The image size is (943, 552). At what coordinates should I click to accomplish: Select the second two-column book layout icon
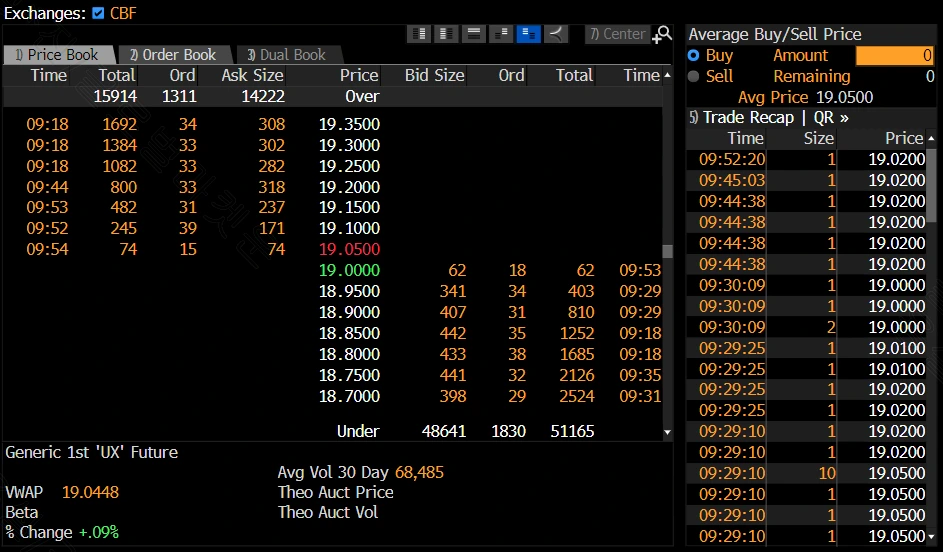click(446, 34)
